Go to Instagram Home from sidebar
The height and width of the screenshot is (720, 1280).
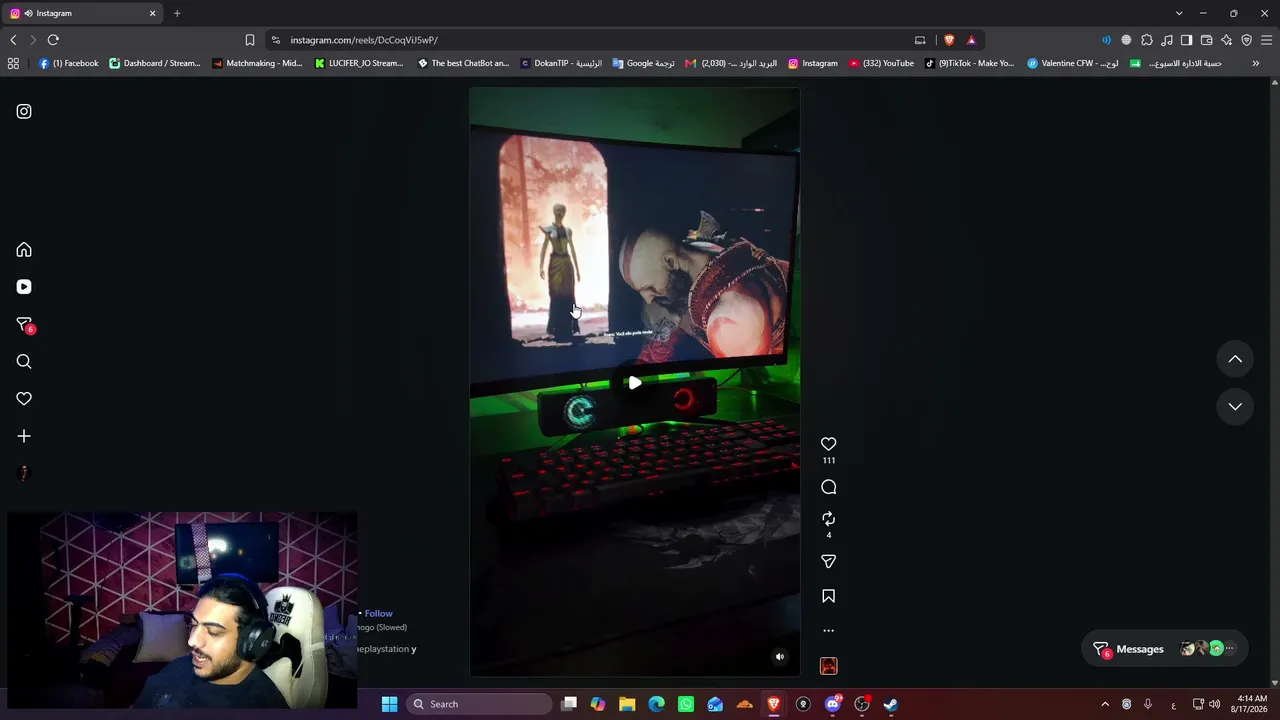[x=24, y=250]
